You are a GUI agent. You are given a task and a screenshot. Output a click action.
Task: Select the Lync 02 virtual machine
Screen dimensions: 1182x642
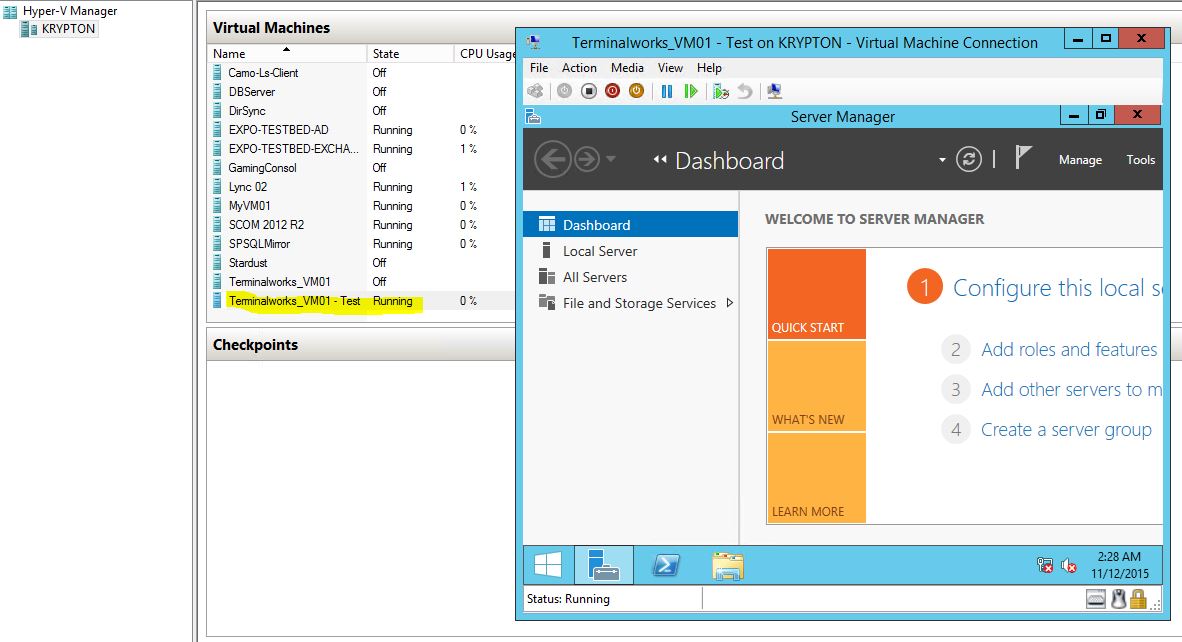[247, 187]
